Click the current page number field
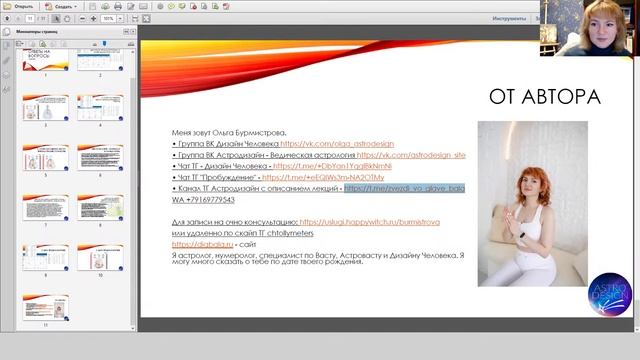The image size is (640, 360). [x=30, y=18]
